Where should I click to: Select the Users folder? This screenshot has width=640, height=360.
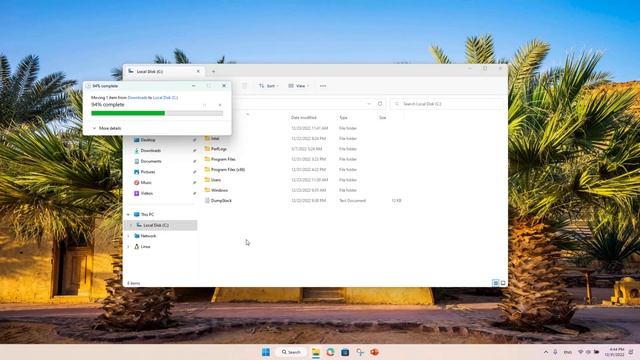(216, 180)
